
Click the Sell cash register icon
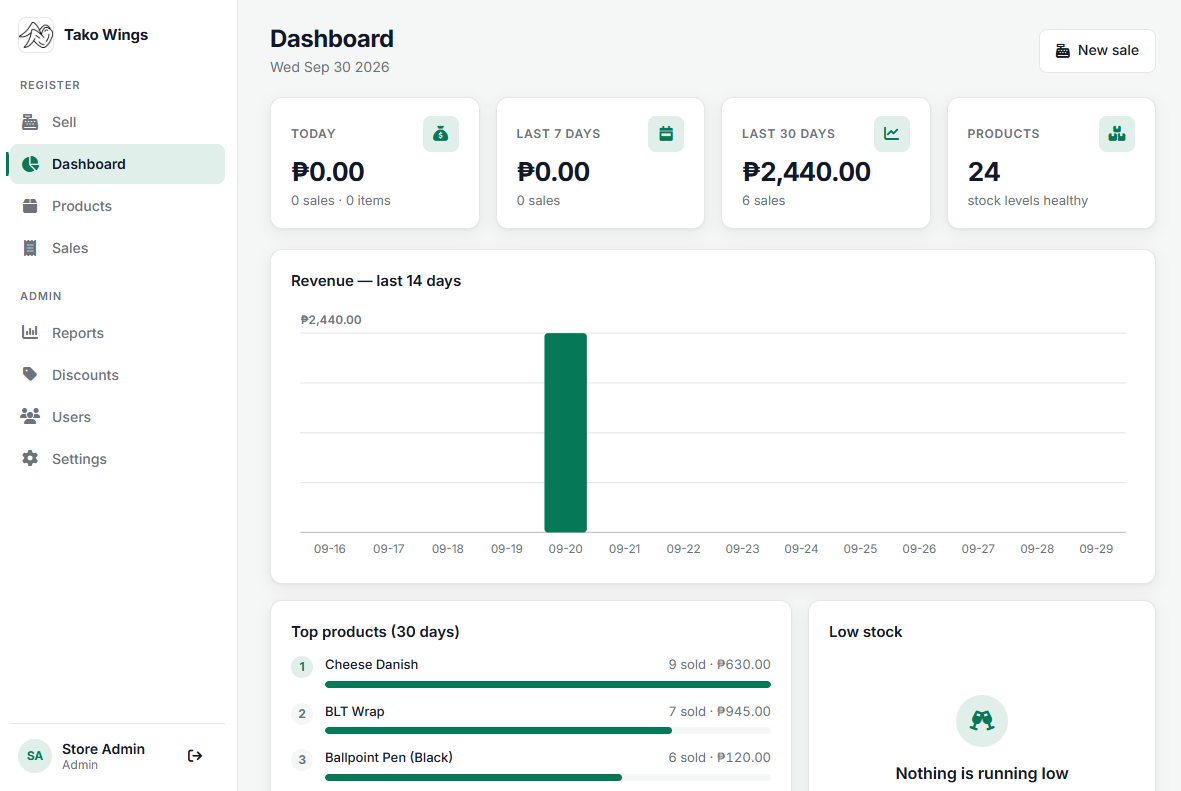click(x=30, y=122)
